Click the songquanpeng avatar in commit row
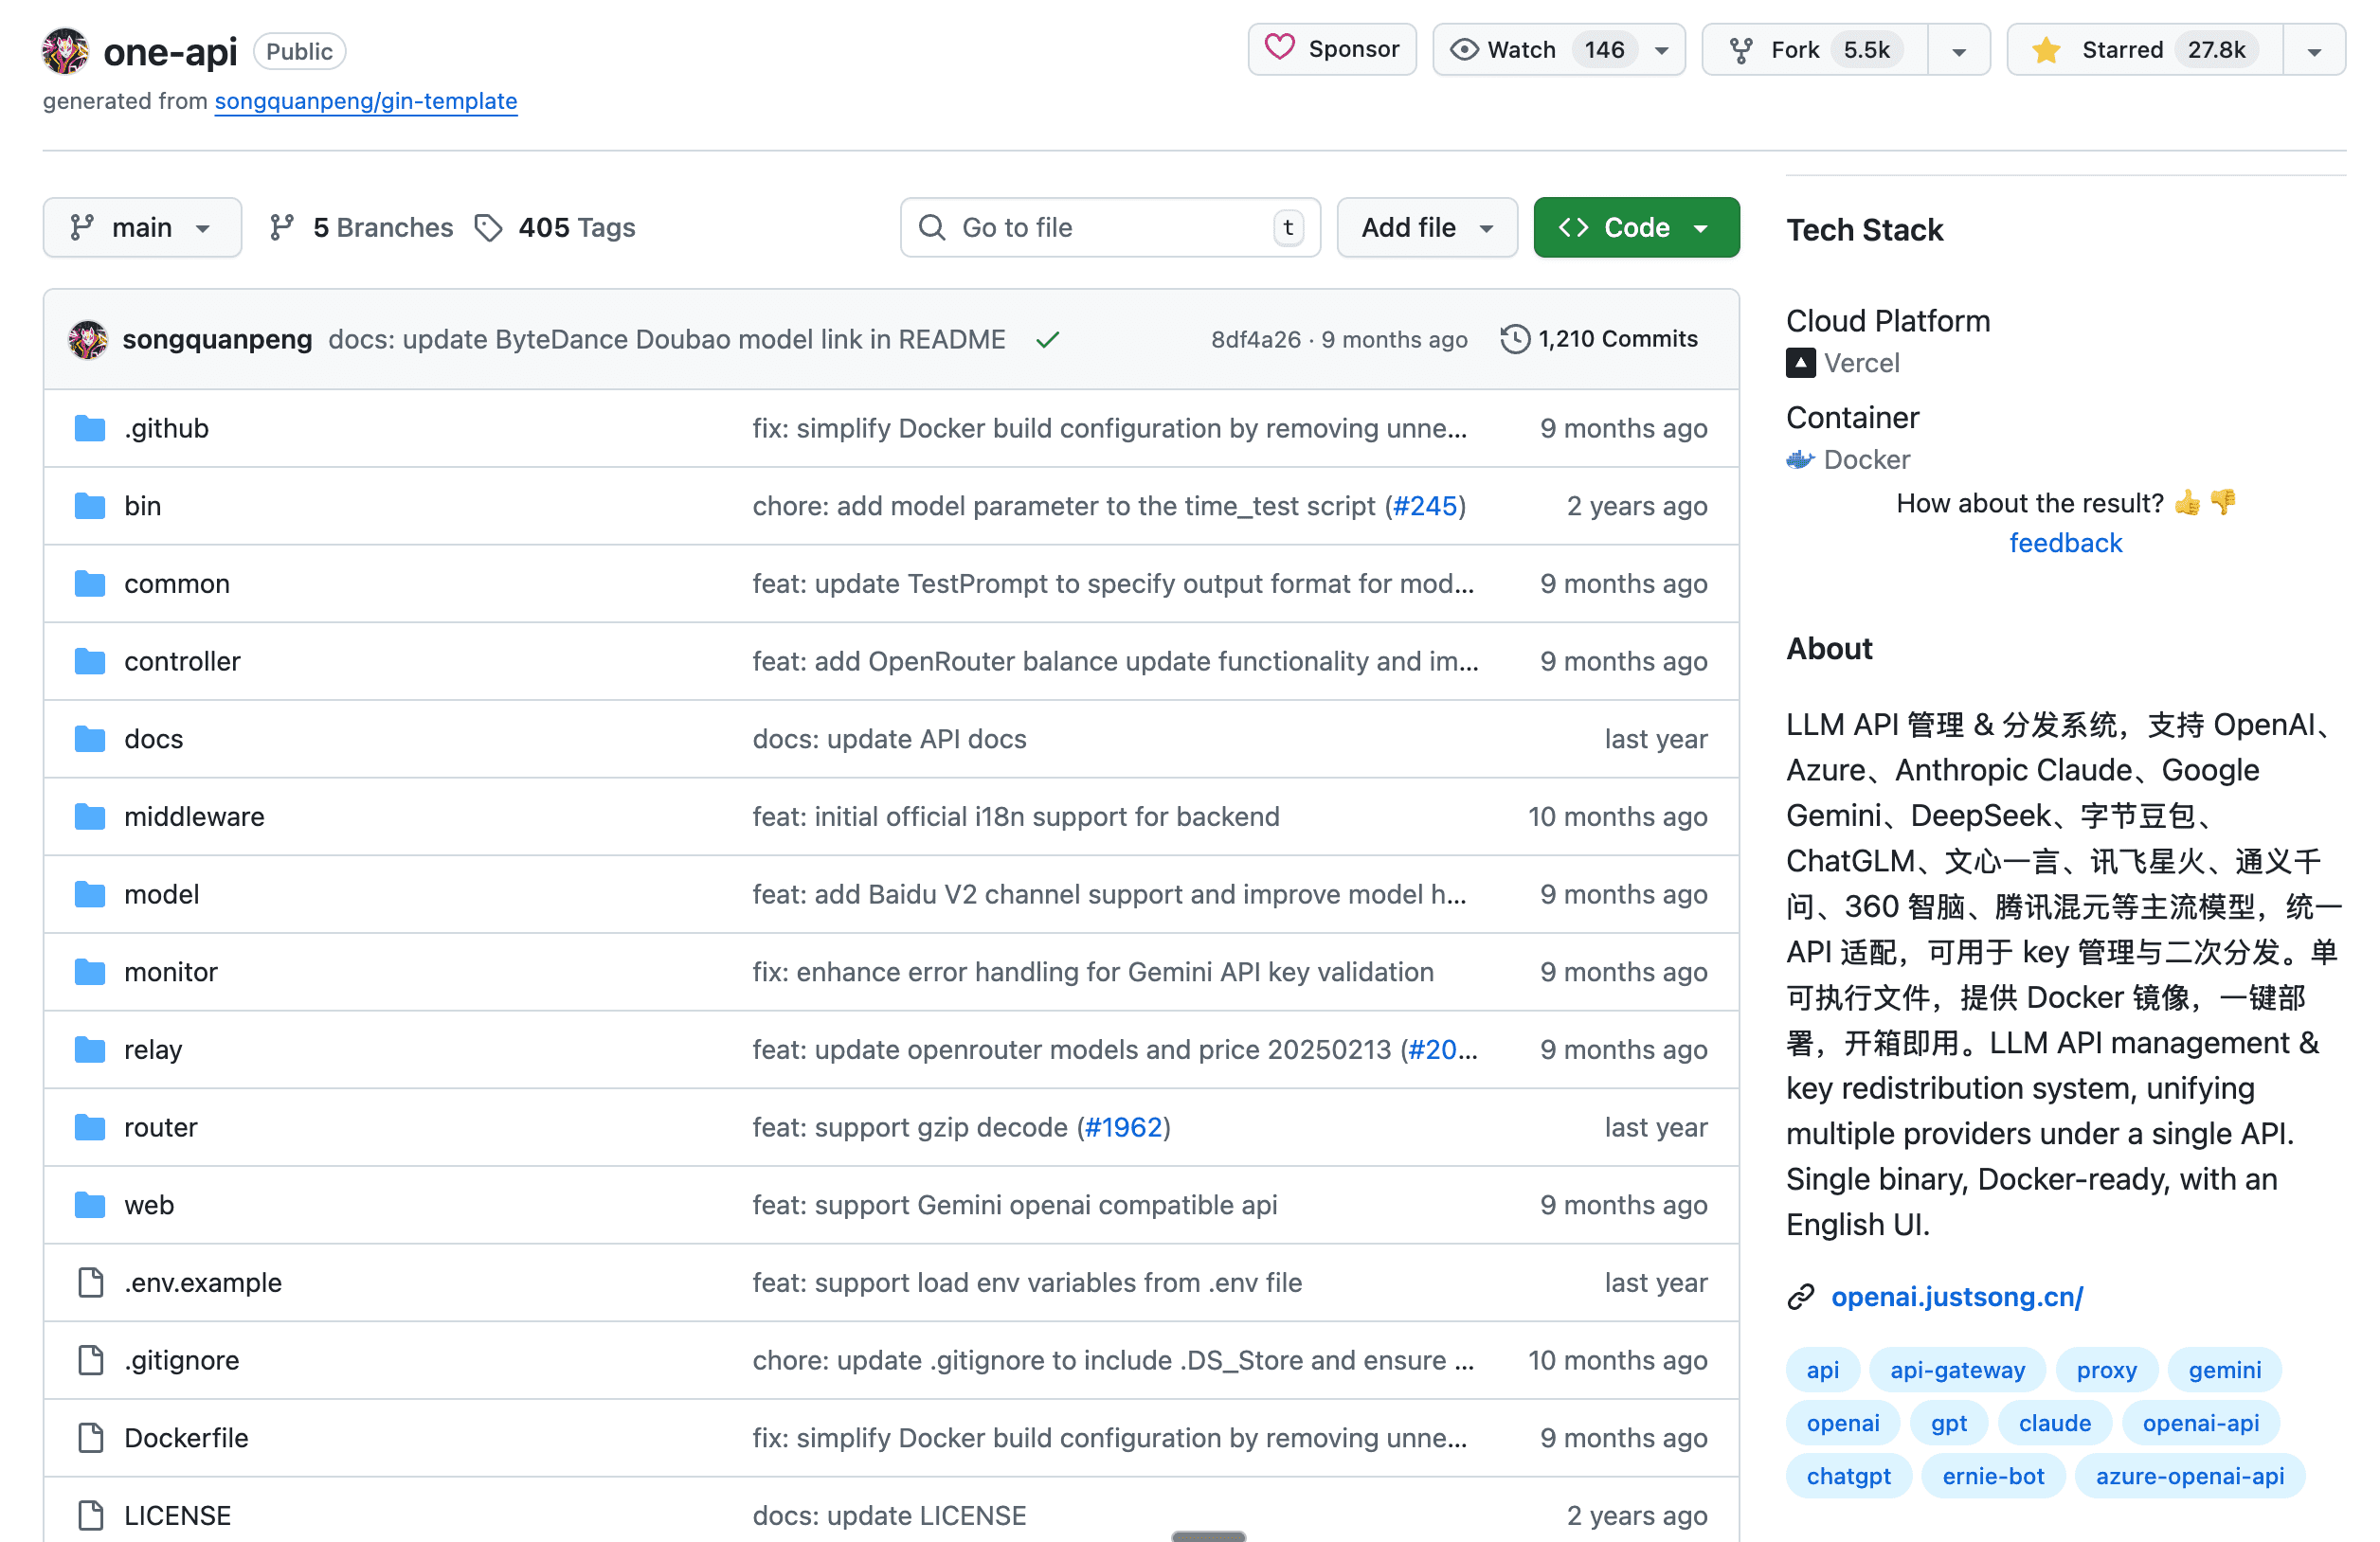Image resolution: width=2380 pixels, height=1542 pixels. click(88, 340)
